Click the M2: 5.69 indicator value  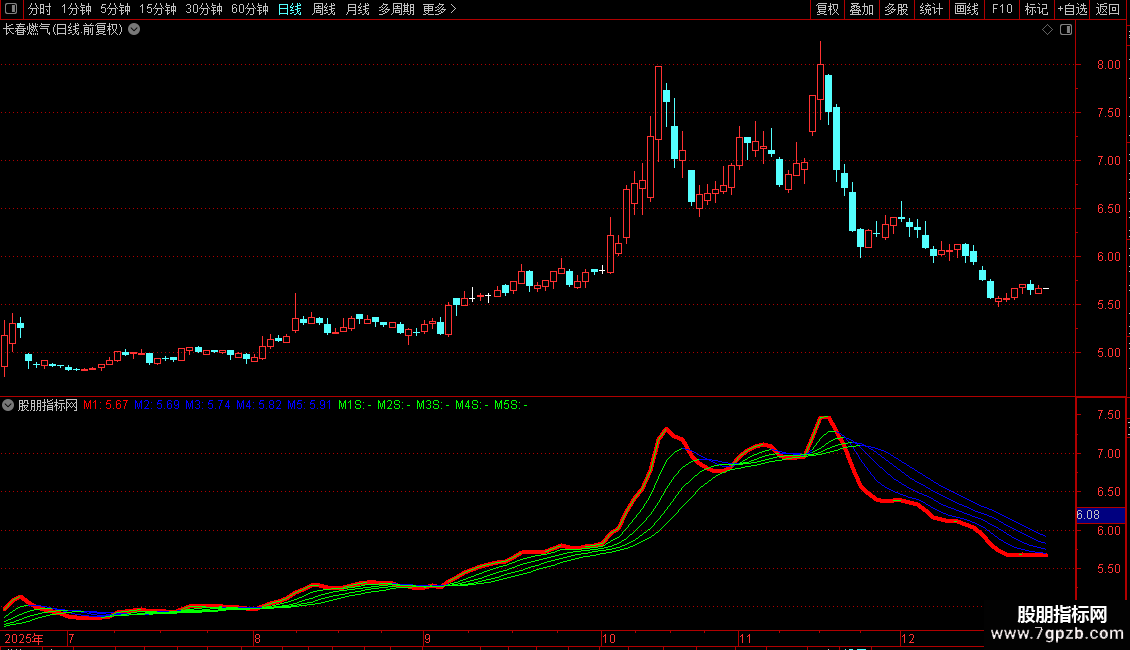click(x=156, y=405)
